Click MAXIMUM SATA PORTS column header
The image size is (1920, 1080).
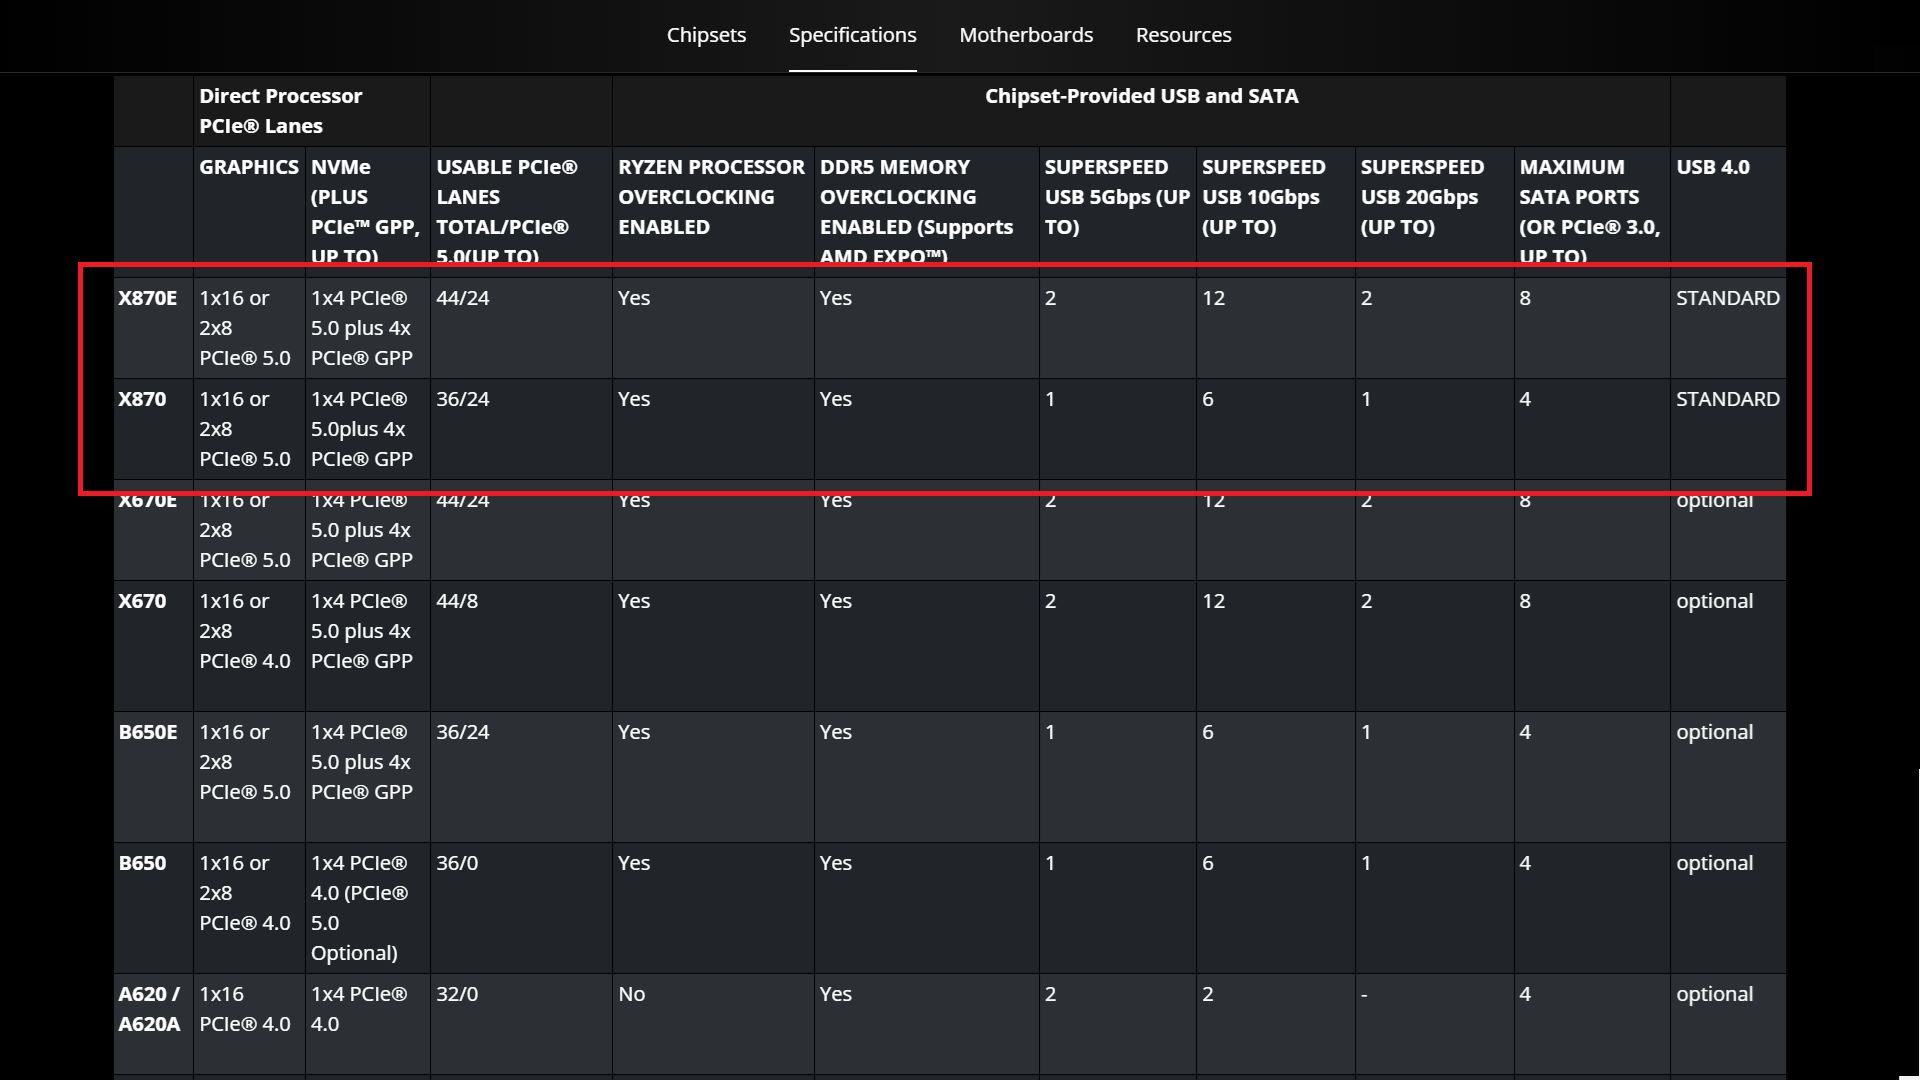click(x=1589, y=211)
